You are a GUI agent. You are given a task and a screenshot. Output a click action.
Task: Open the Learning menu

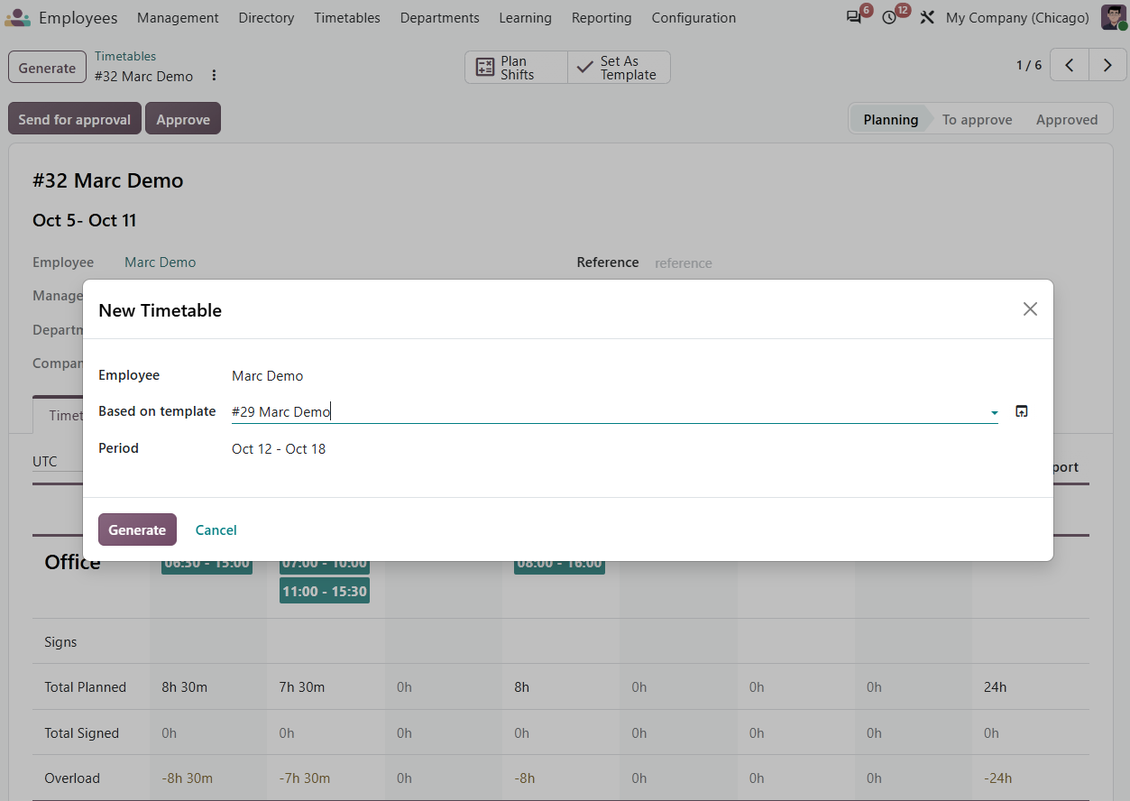[525, 18]
